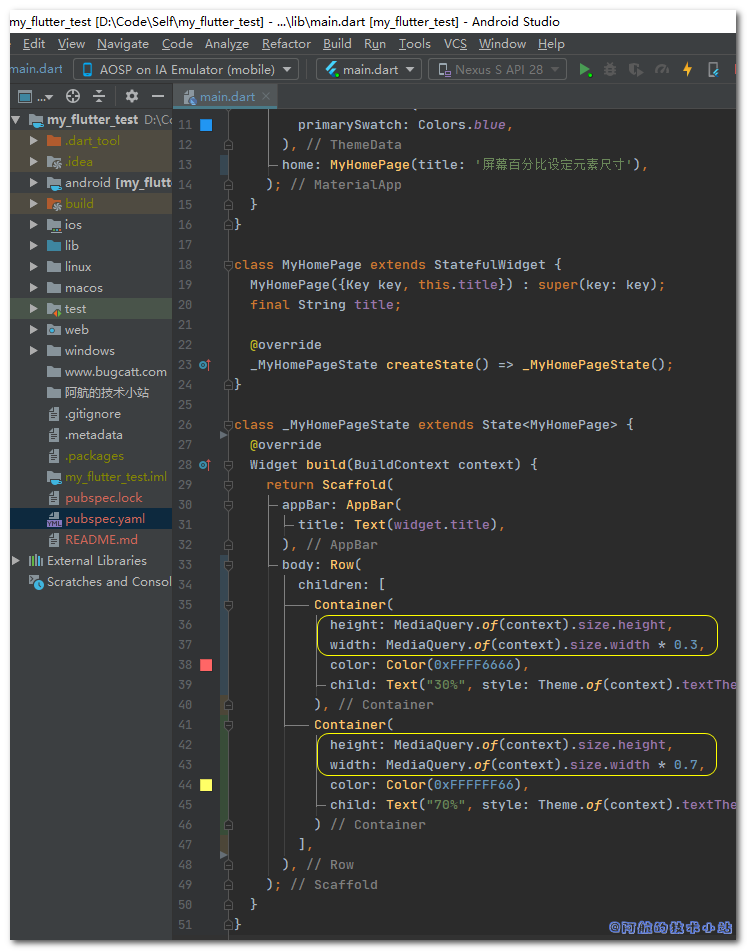Open the AOSP on IA Emulator device dropdown
The height and width of the screenshot is (951, 747).
pos(186,69)
